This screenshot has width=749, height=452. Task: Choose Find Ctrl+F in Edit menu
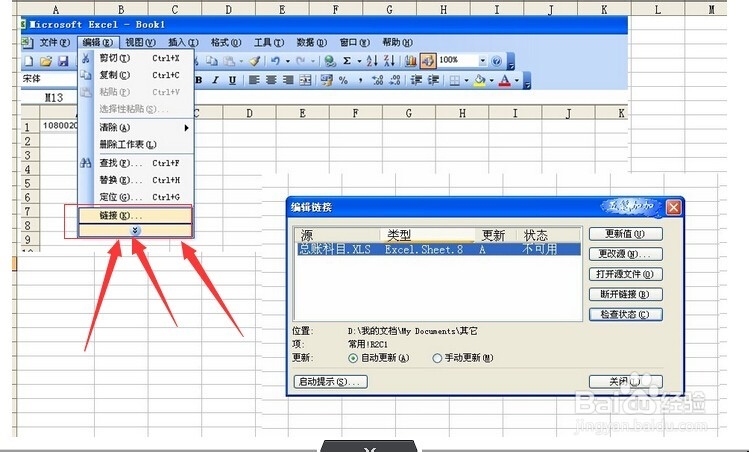137,163
